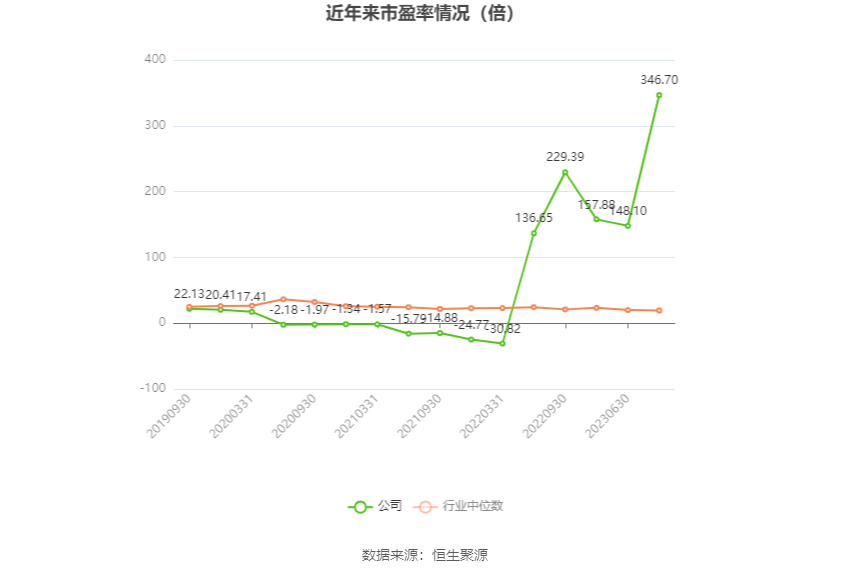This screenshot has height=575, width=850.
Task: Click the 20220930 x-axis label
Action: point(544,416)
